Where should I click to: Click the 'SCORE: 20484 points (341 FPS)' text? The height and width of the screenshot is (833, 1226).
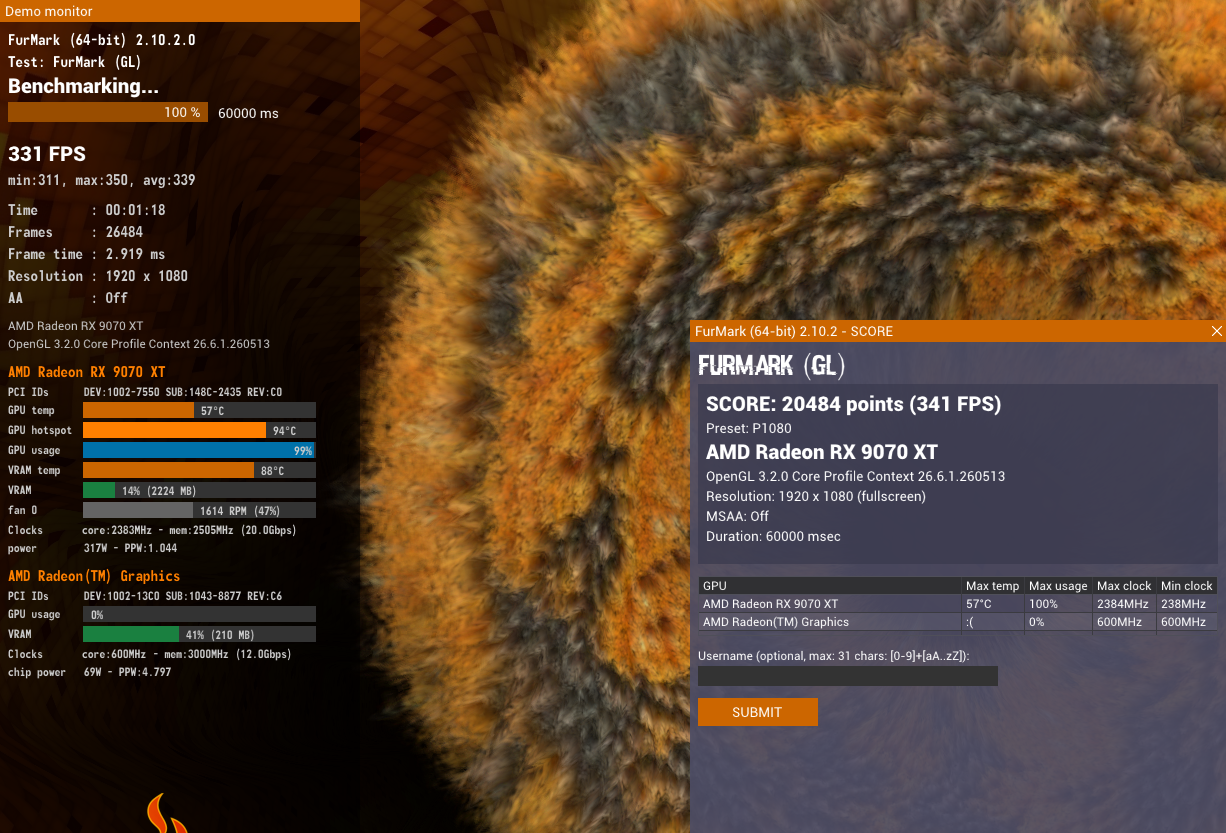[853, 404]
